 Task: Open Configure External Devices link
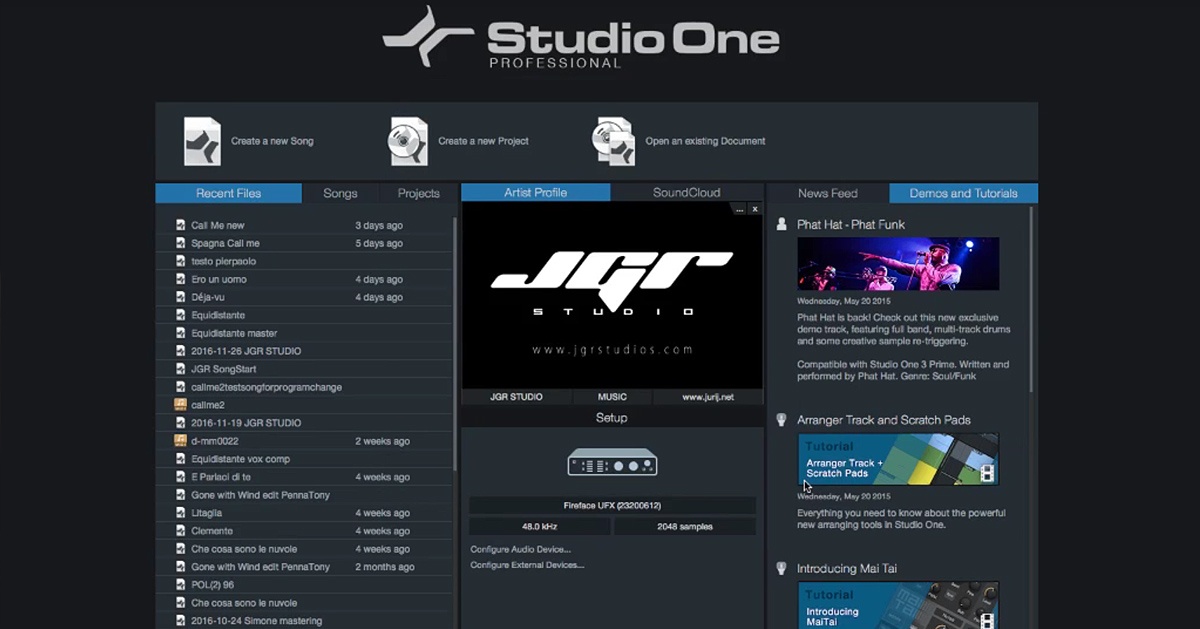coord(527,565)
